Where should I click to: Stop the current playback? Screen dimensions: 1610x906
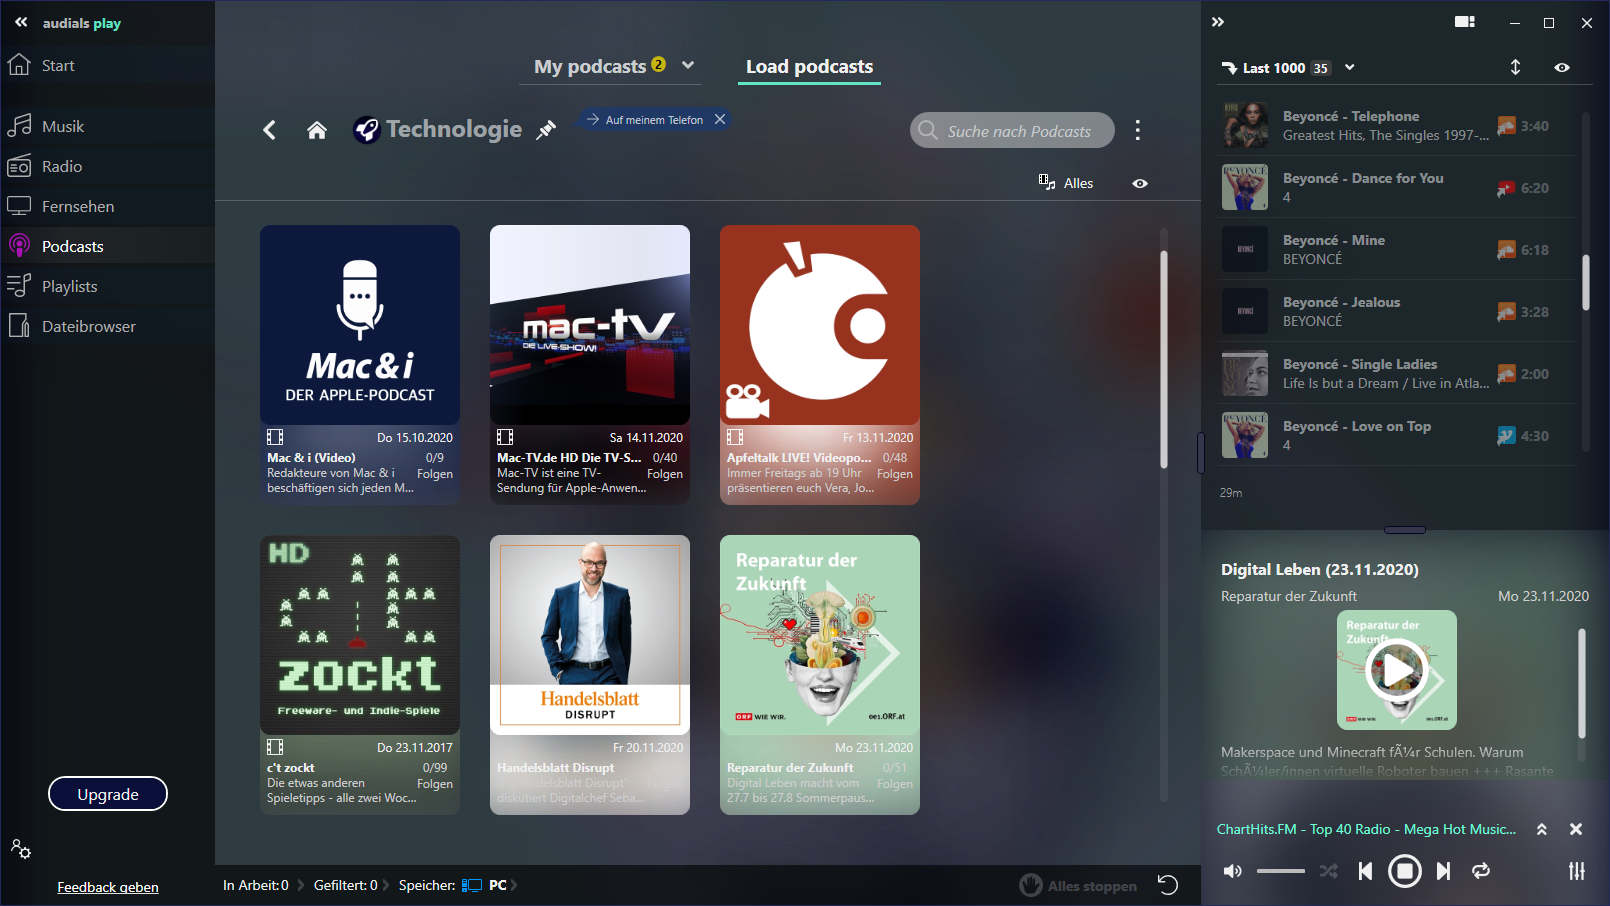point(1404,871)
